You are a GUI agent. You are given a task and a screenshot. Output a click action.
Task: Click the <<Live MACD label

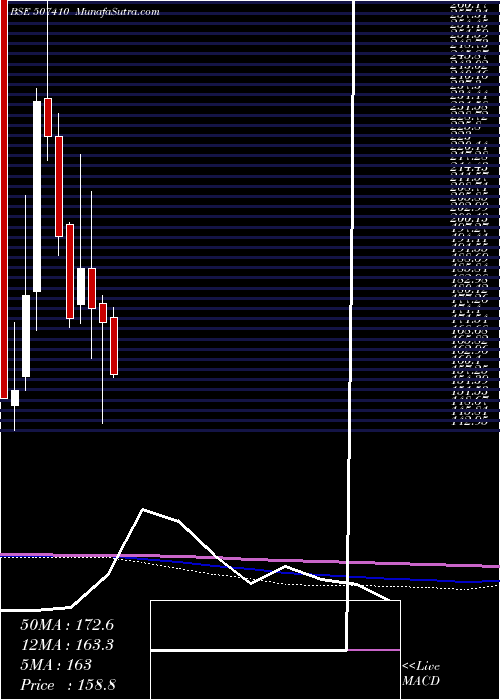click(421, 674)
